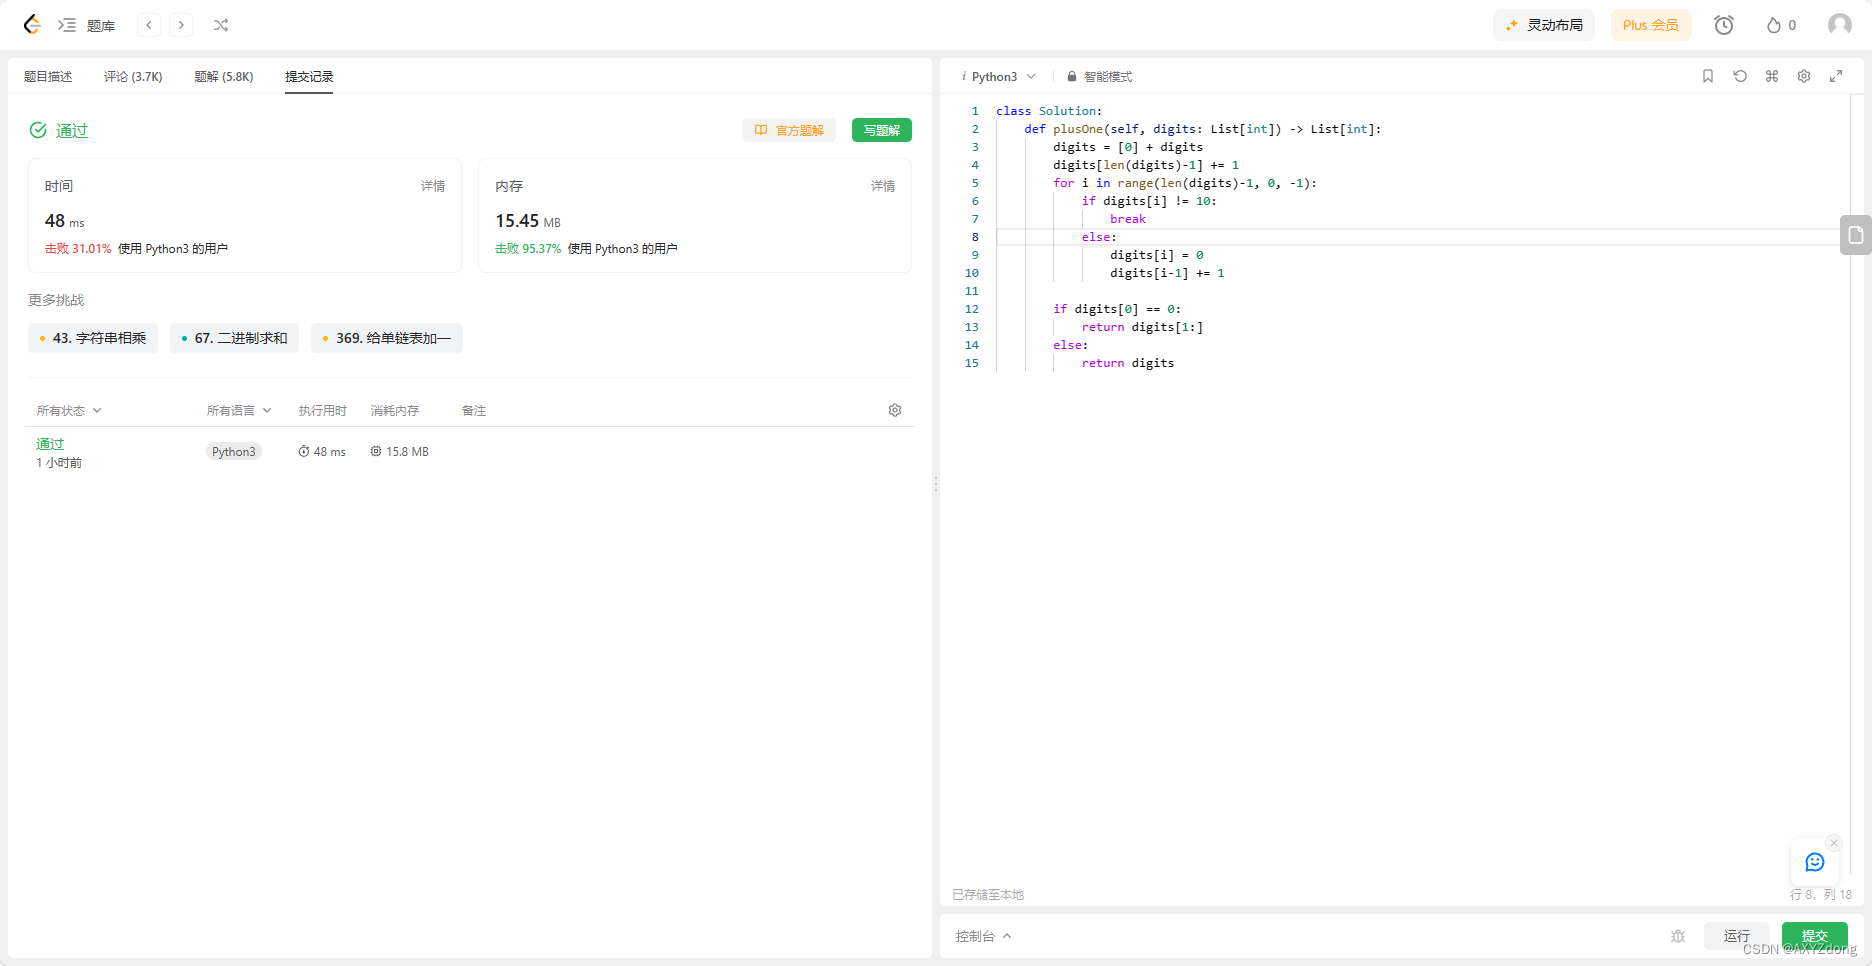
Task: Open the problem list sidebar icon
Action: [x=67, y=25]
